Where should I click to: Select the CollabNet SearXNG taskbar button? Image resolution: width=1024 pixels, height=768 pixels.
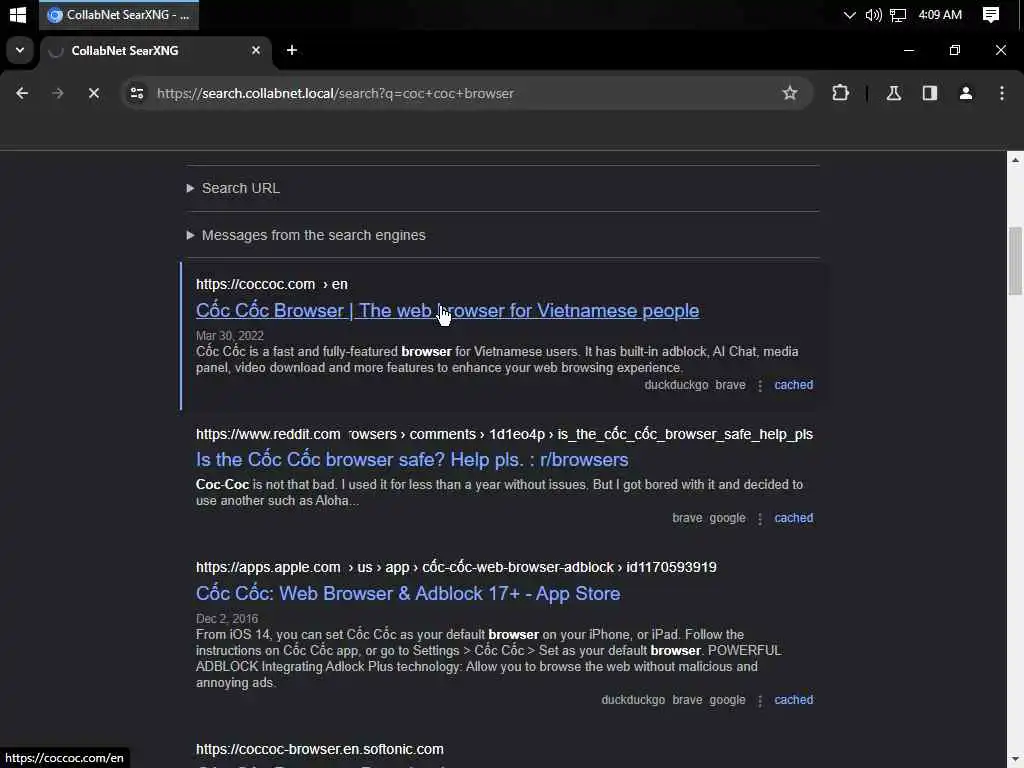pyautogui.click(x=119, y=14)
